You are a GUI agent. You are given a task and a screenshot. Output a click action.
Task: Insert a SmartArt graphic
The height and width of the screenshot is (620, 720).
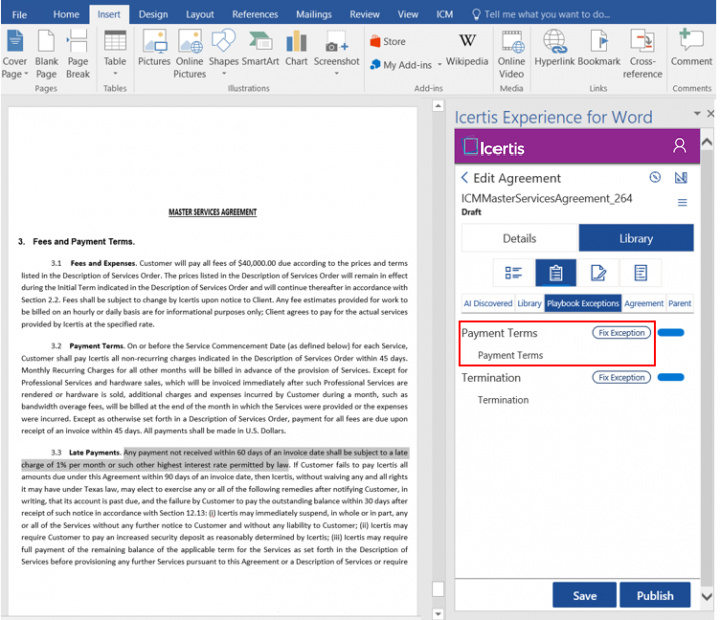point(260,48)
